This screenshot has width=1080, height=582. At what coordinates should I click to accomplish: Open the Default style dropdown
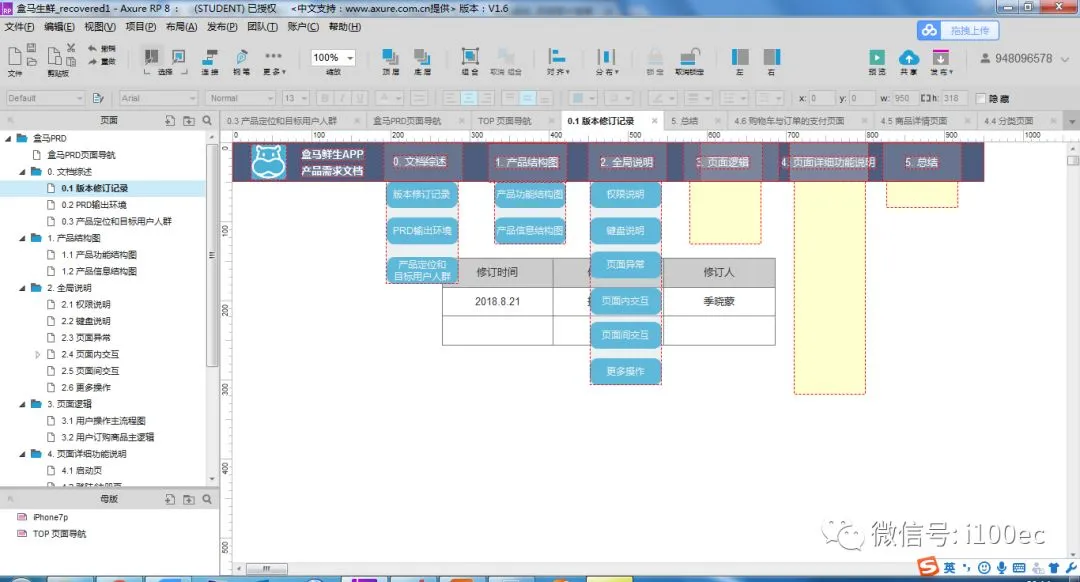click(45, 98)
